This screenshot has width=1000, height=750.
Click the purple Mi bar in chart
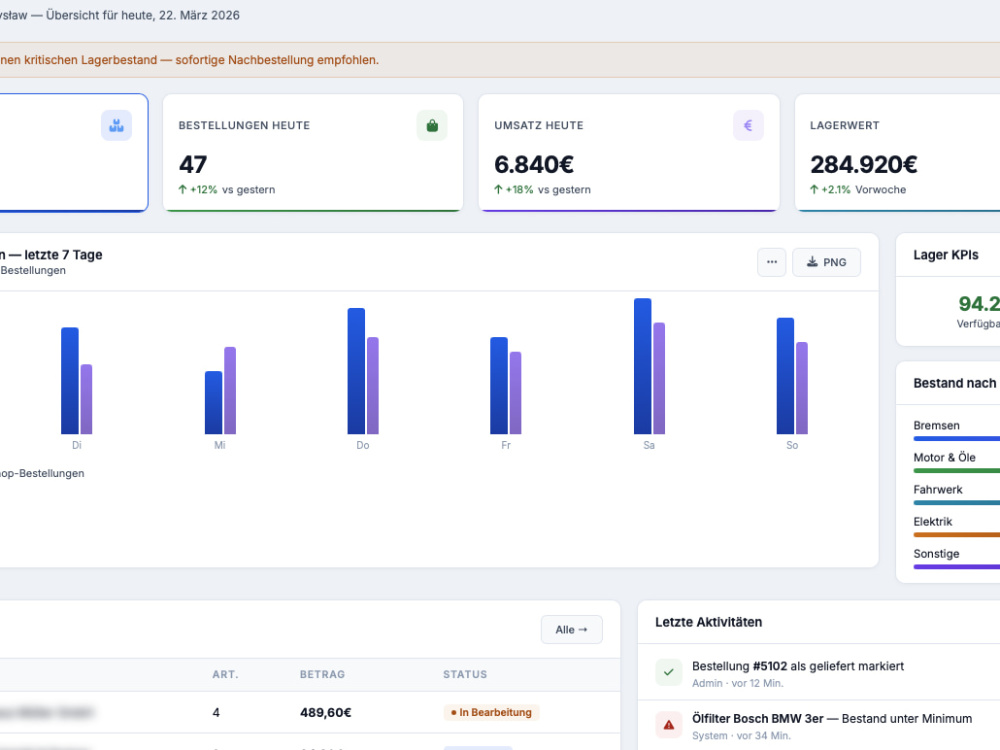230,390
